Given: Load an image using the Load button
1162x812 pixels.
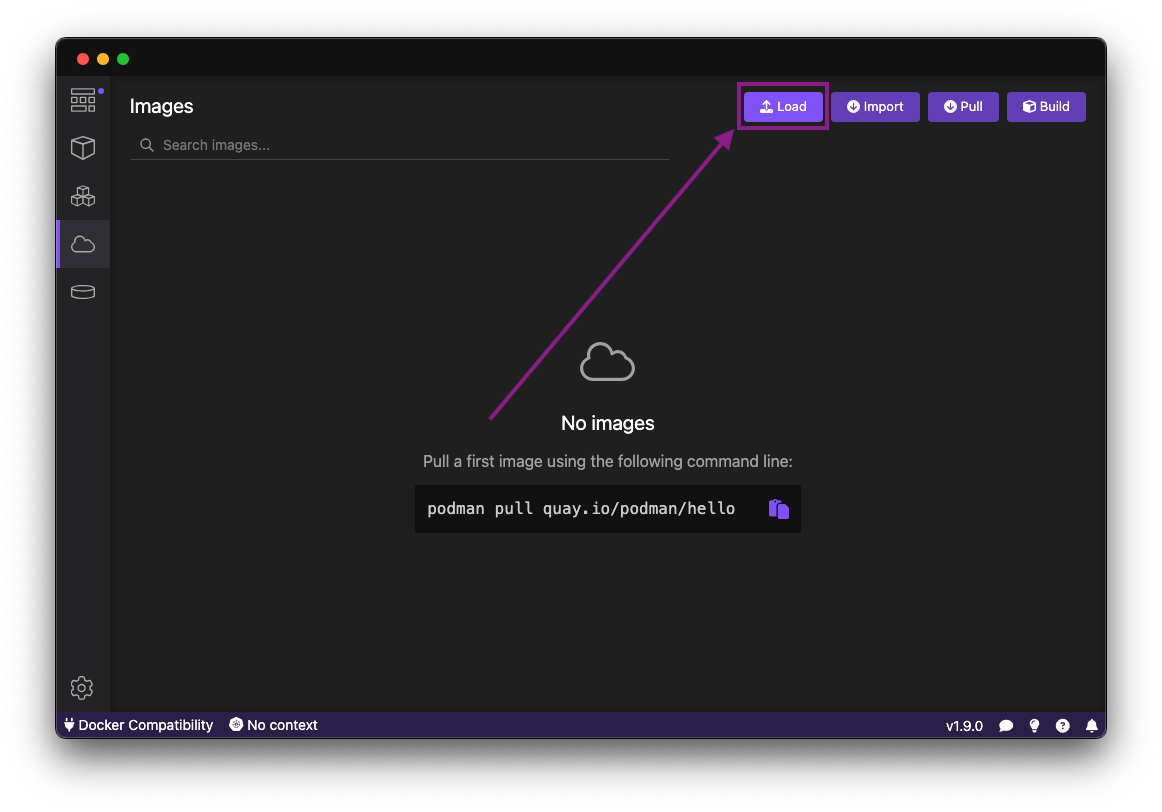Looking at the screenshot, I should pyautogui.click(x=783, y=106).
